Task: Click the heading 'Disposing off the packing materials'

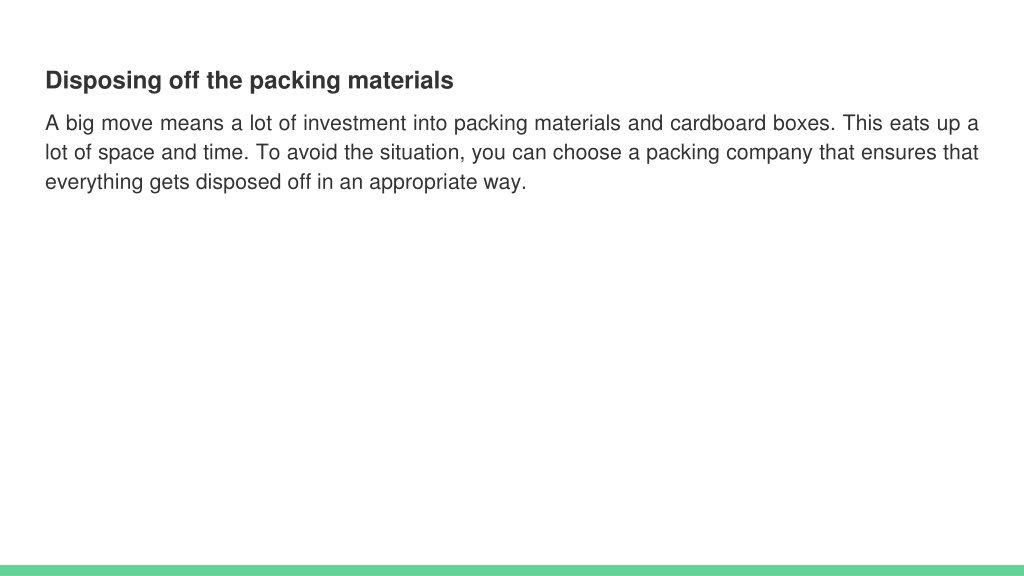Action: pyautogui.click(x=249, y=81)
